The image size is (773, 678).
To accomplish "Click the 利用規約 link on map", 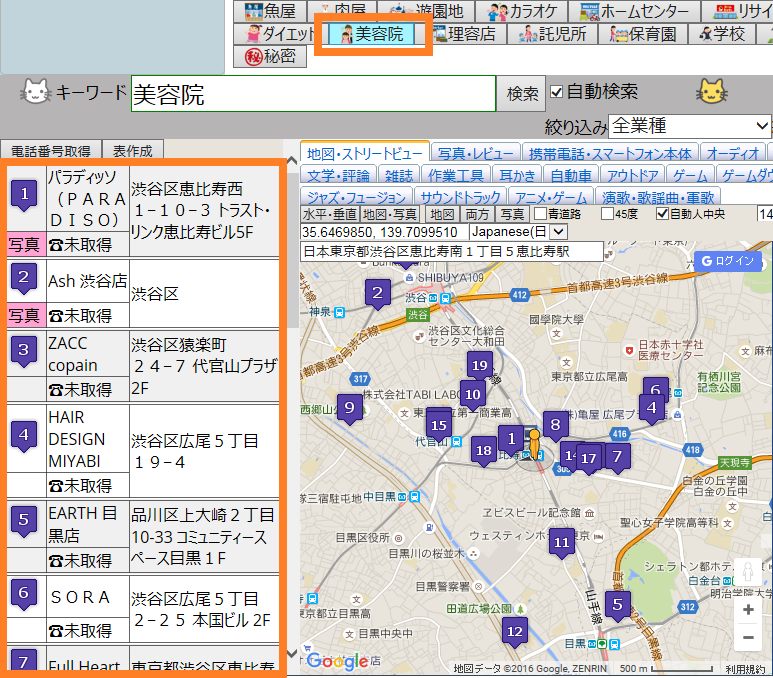I will [x=745, y=669].
